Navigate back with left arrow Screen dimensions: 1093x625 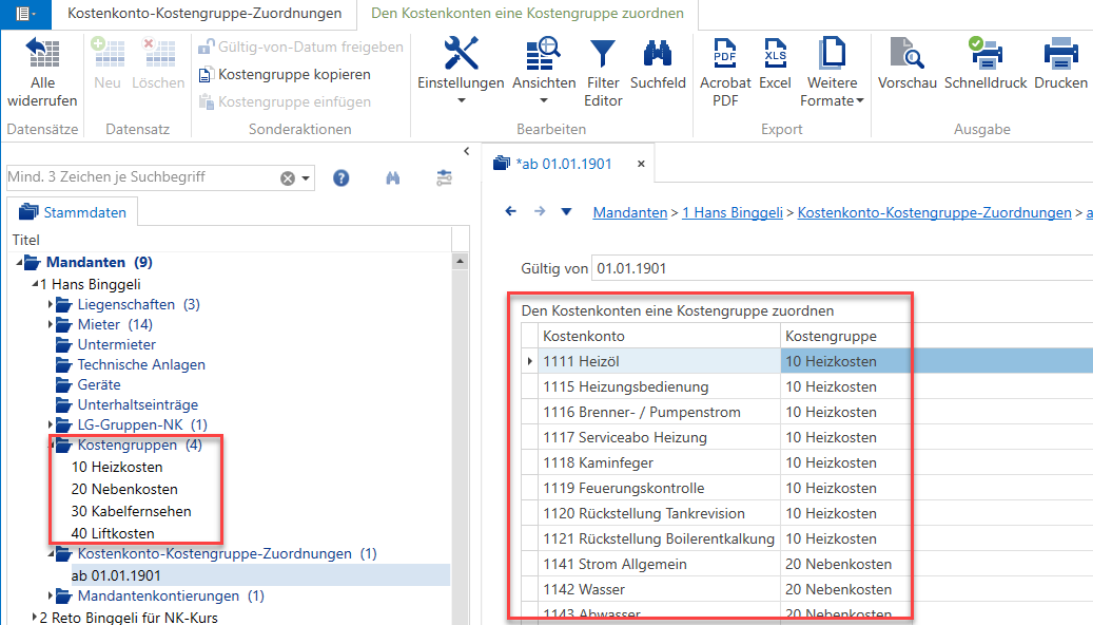tap(511, 211)
